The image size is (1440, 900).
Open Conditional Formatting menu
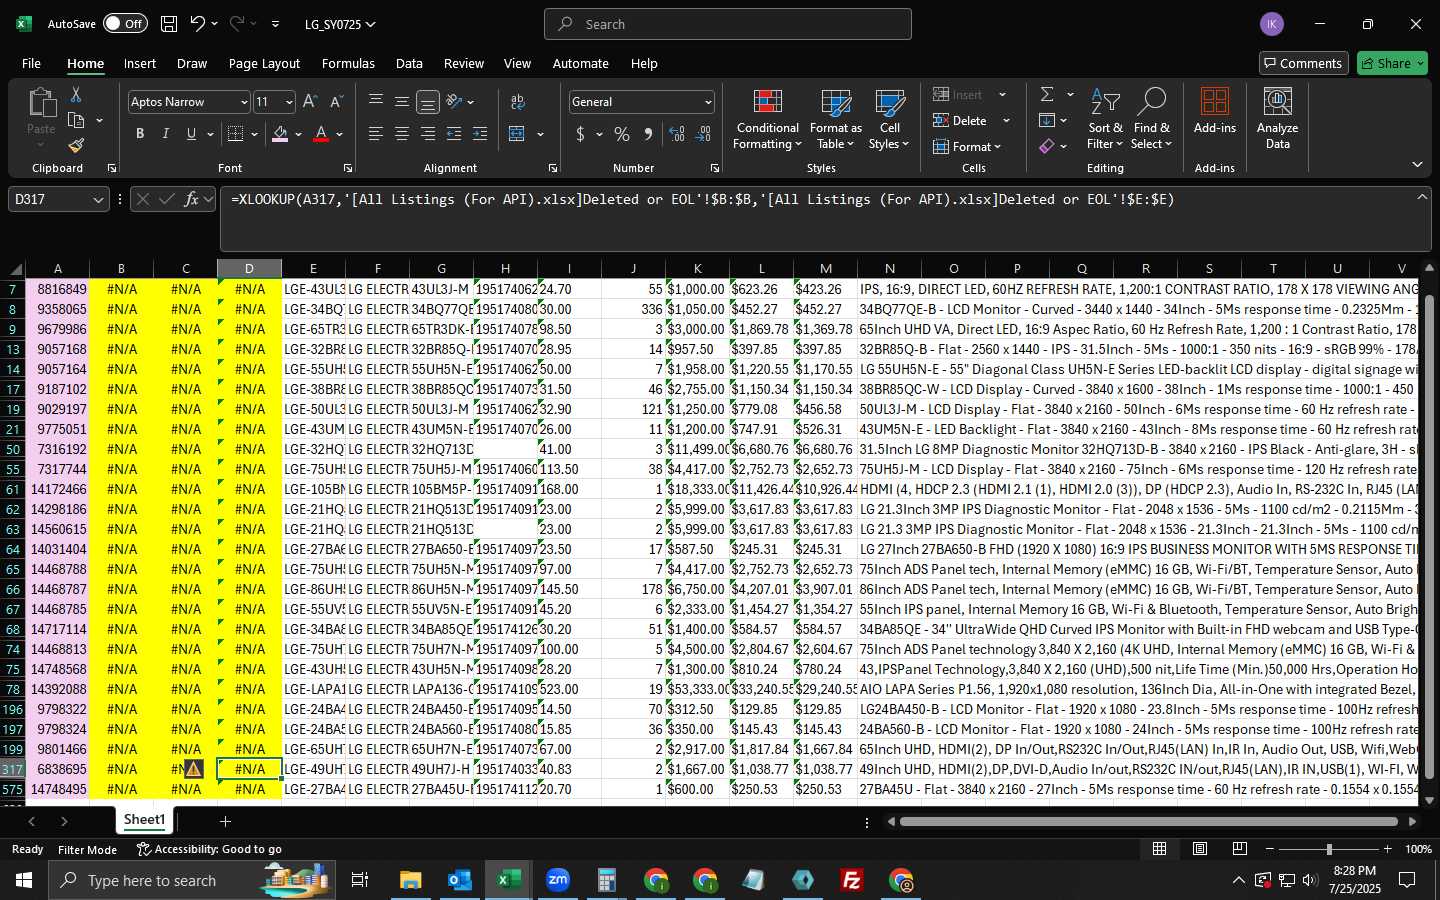pyautogui.click(x=767, y=120)
